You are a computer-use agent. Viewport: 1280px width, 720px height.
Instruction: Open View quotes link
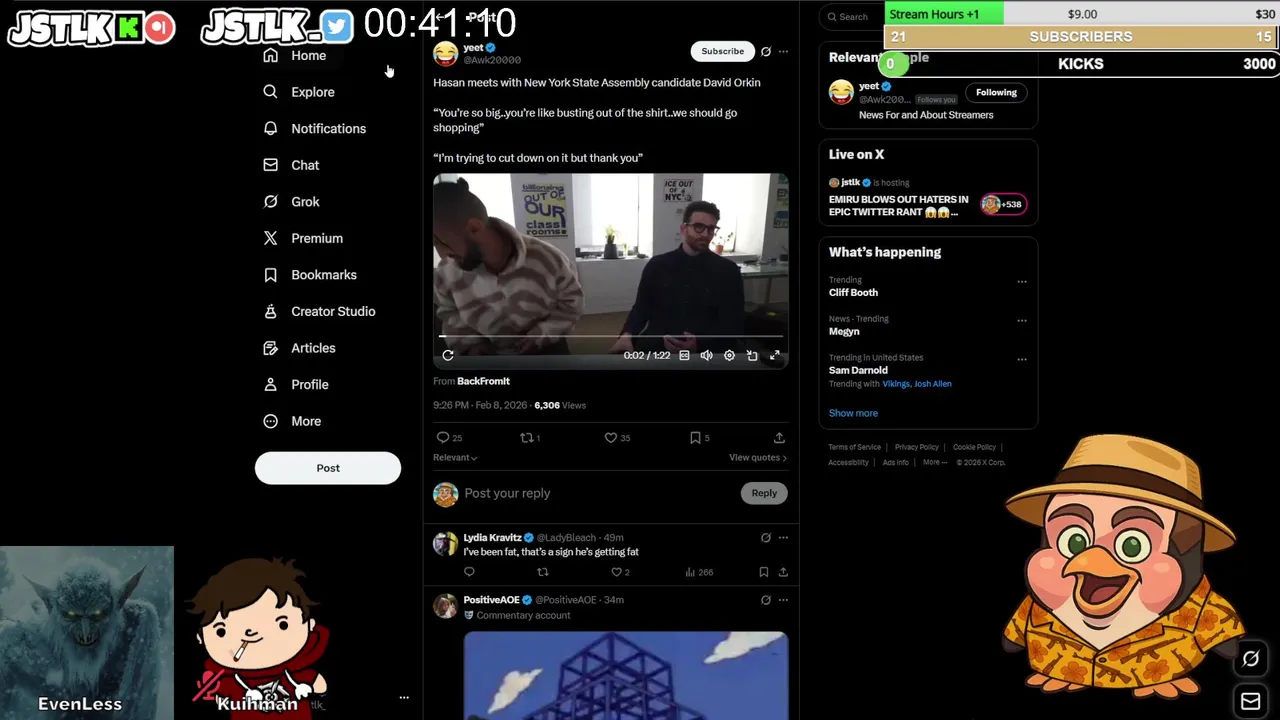(x=758, y=457)
